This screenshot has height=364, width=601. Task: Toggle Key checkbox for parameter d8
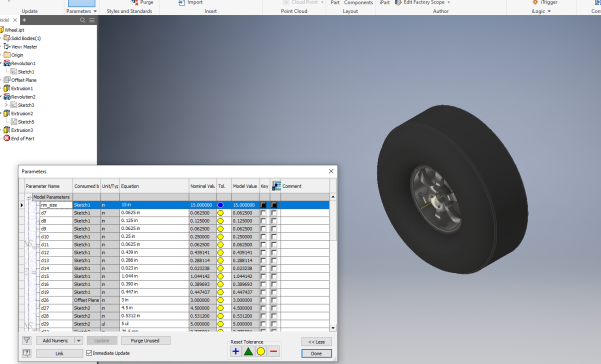point(263,221)
